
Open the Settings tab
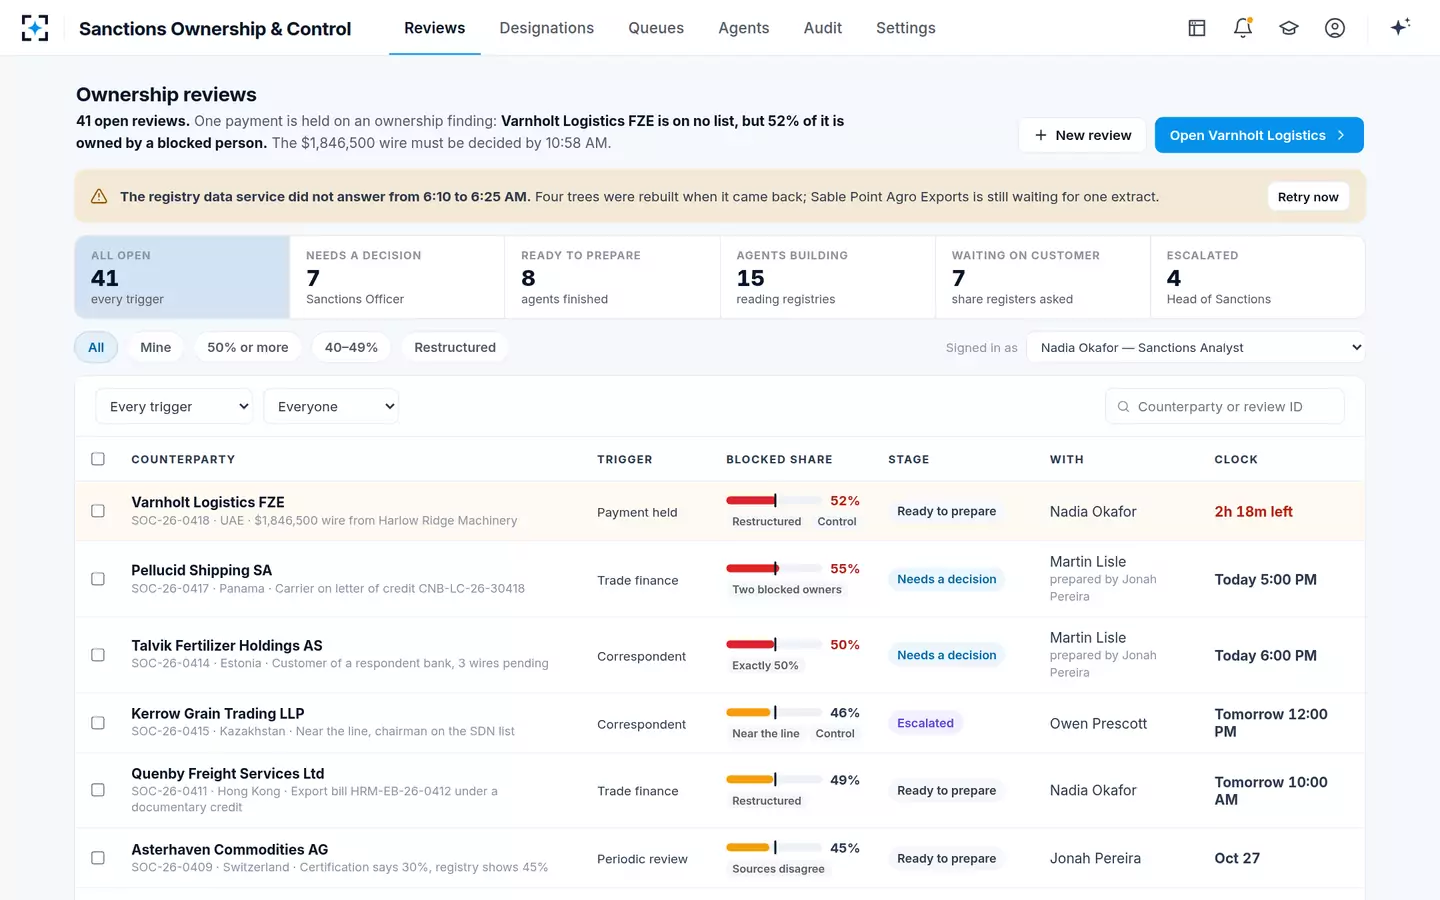[x=906, y=28]
